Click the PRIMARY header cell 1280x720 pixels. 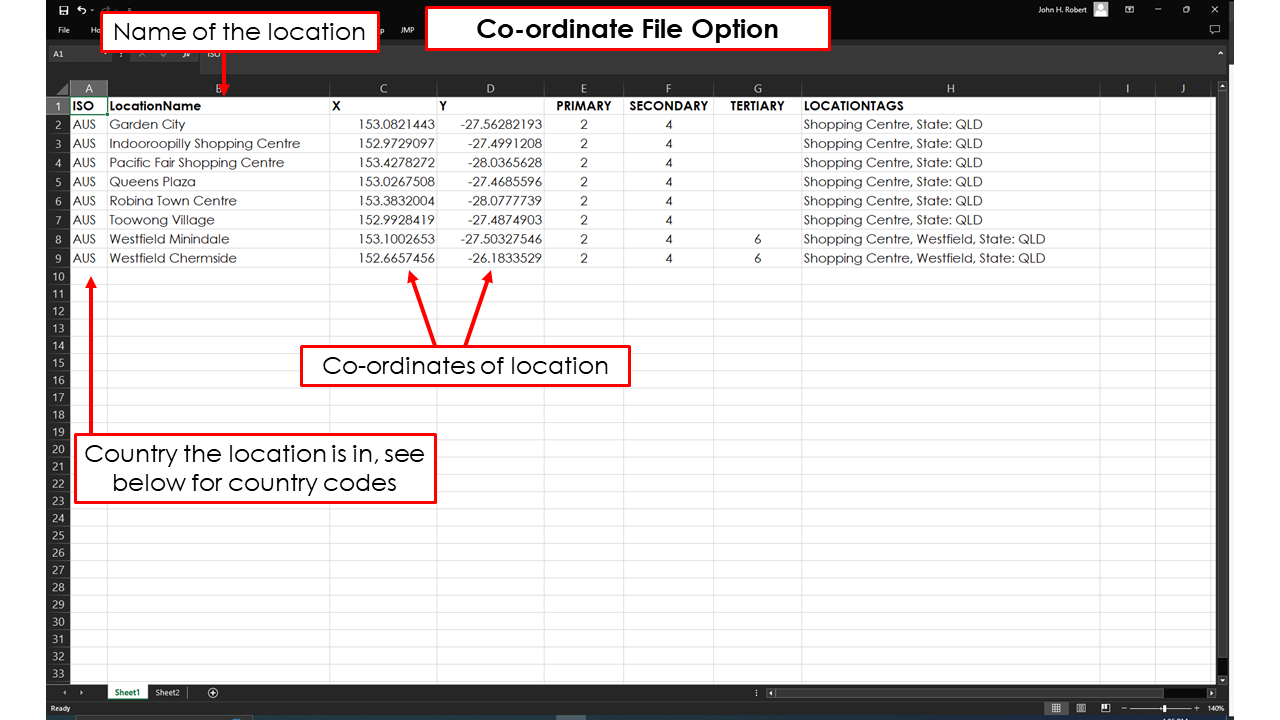click(x=584, y=106)
